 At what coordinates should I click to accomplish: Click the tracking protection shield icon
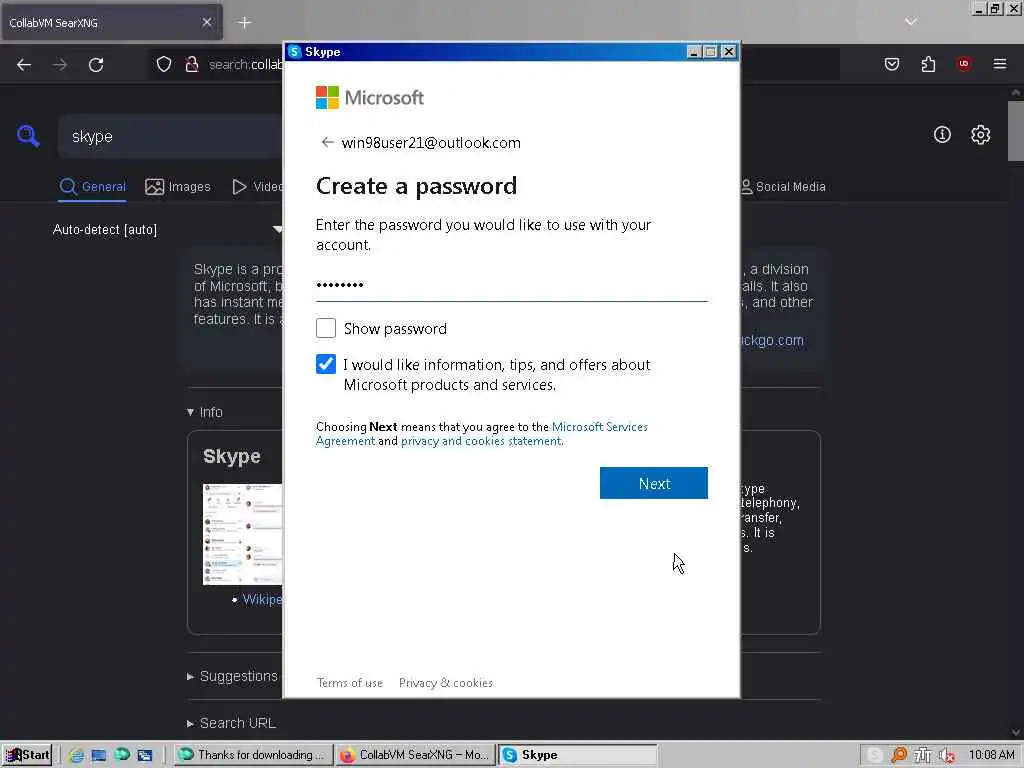164,64
